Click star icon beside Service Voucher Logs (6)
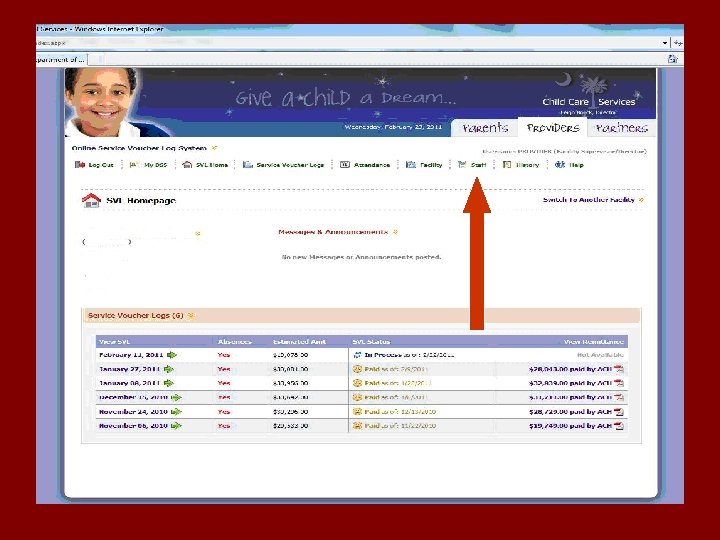720x540 pixels. 191,315
